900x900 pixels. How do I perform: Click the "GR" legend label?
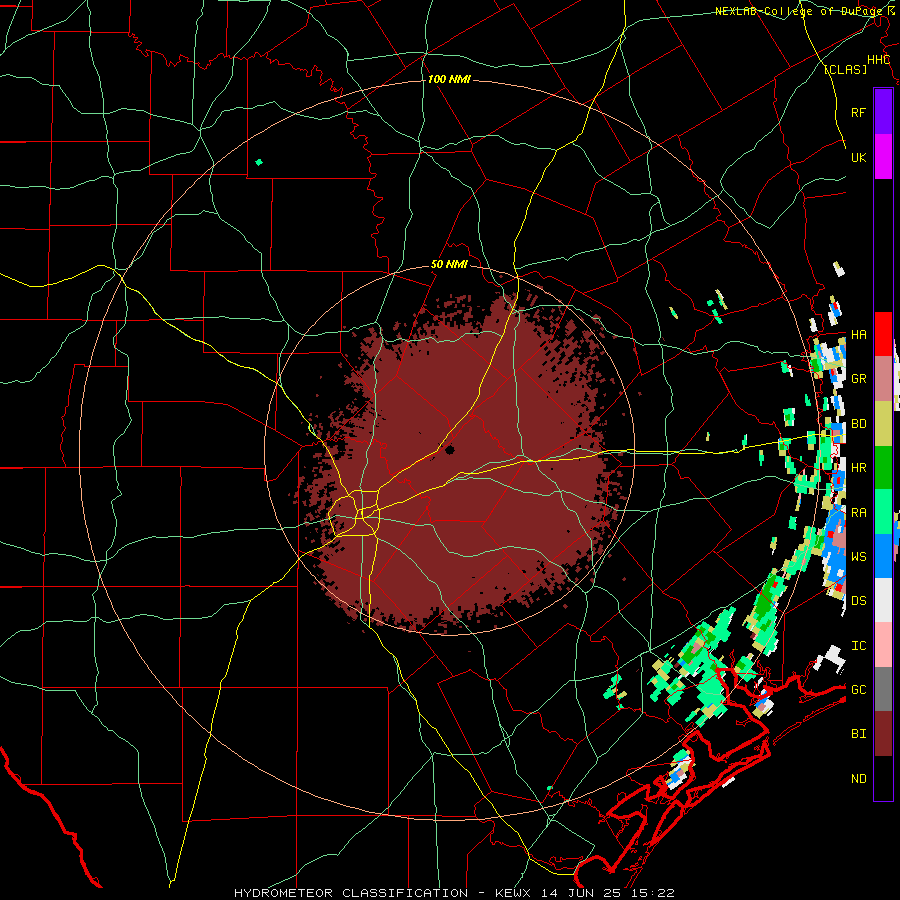(858, 379)
